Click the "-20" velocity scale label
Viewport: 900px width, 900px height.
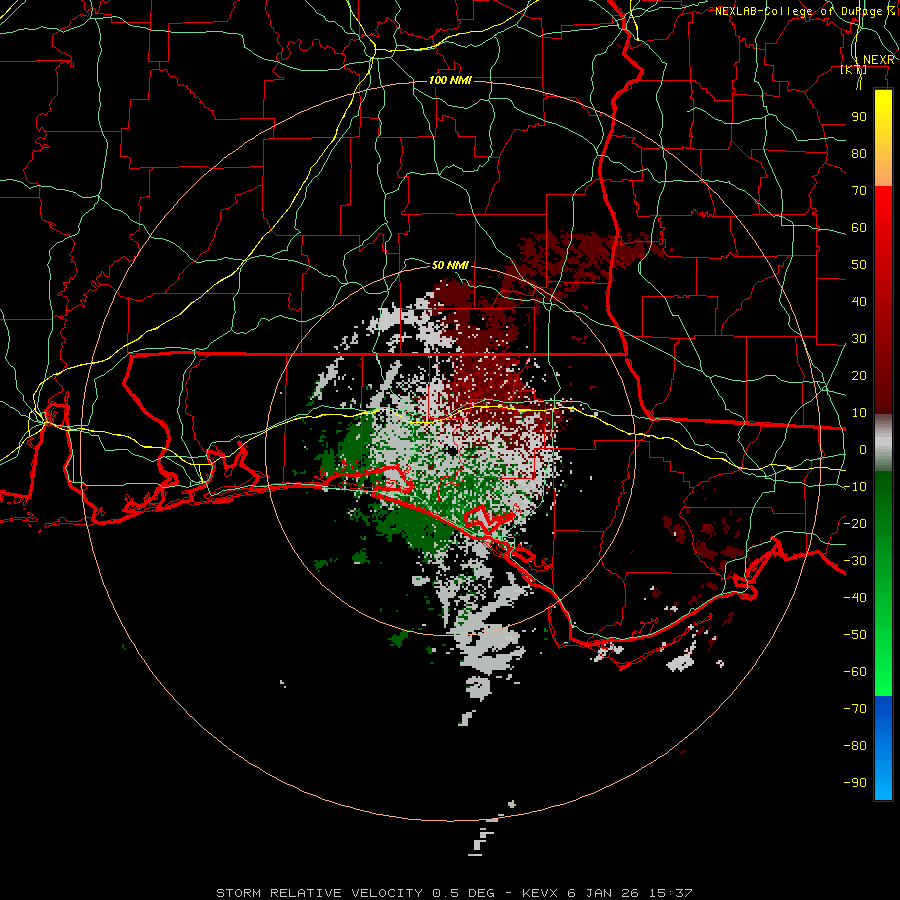click(855, 523)
